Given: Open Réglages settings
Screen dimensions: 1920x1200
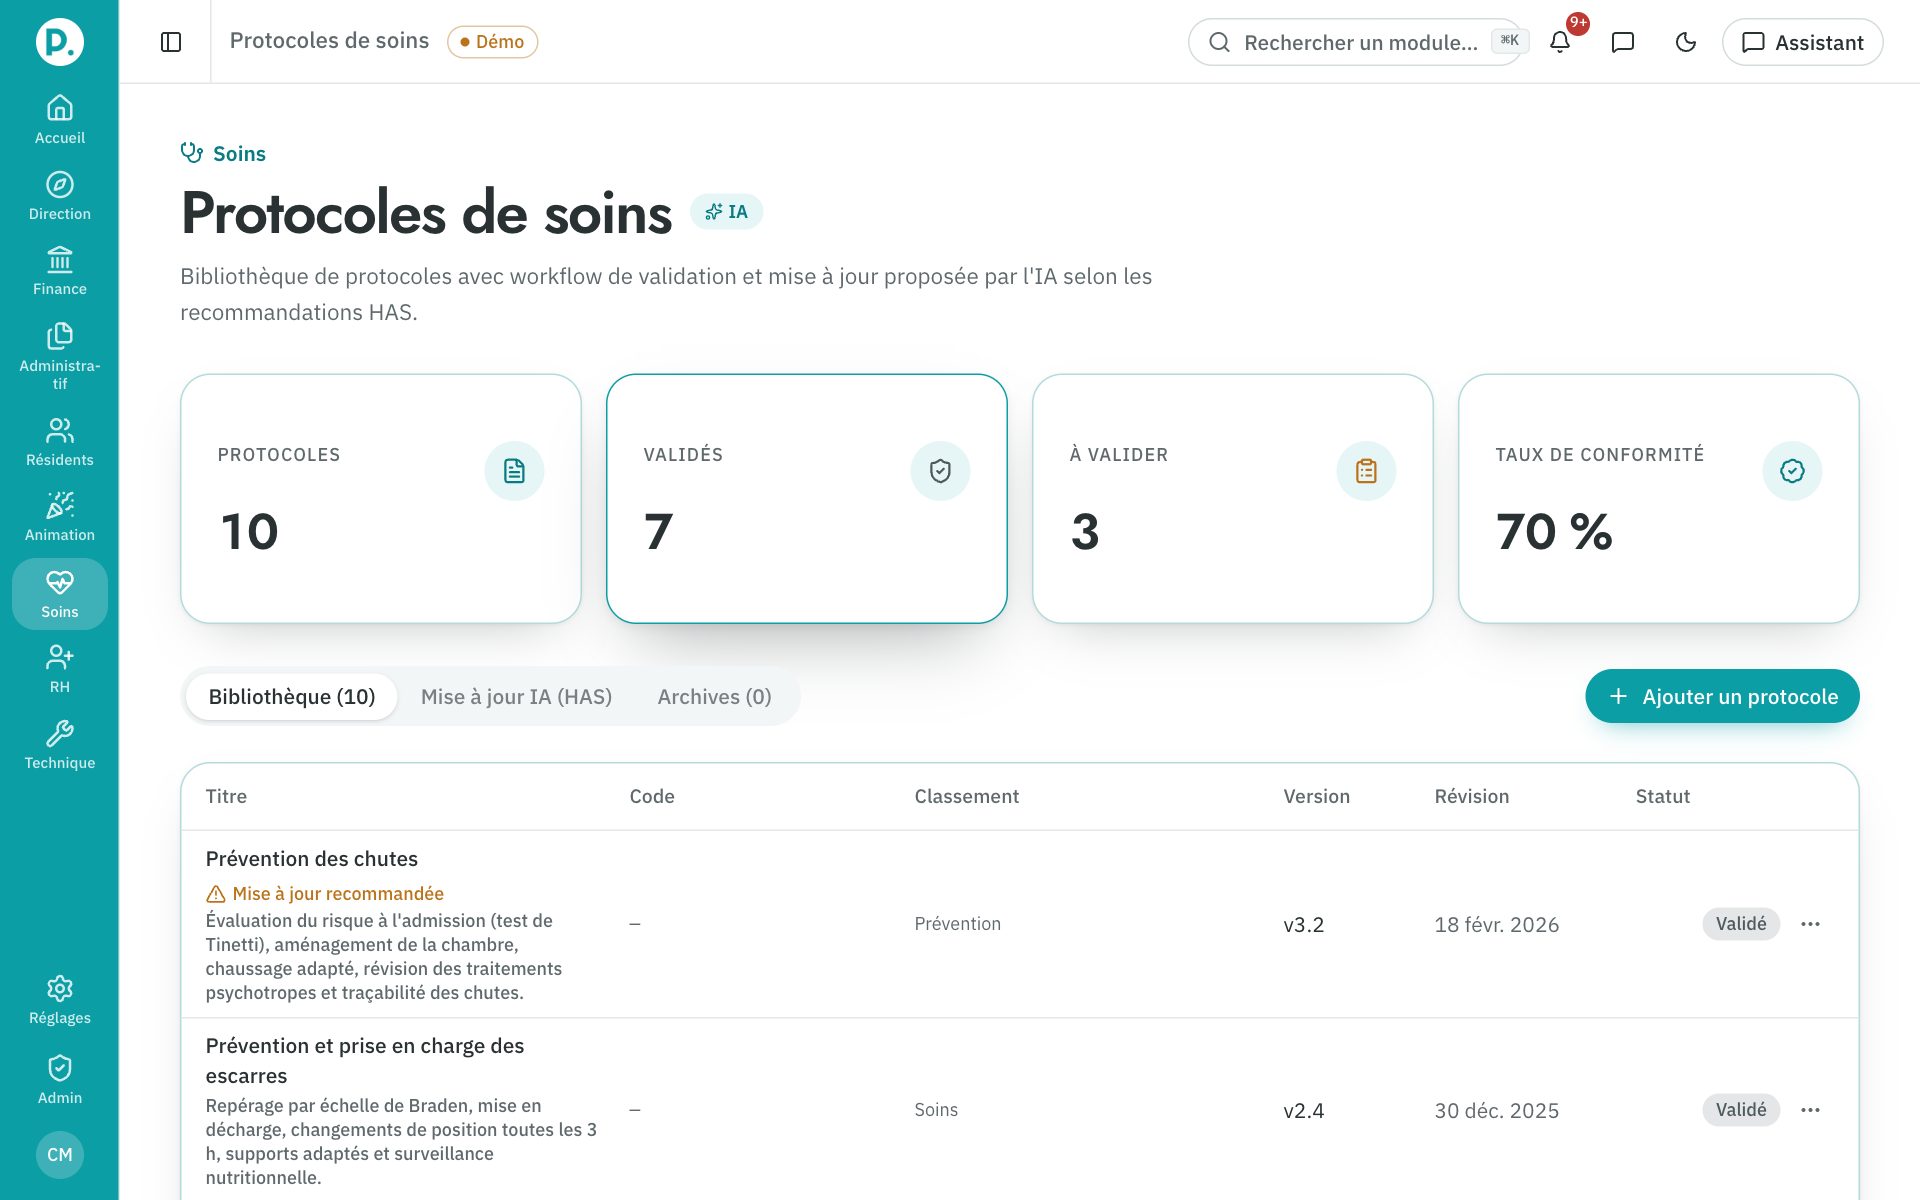Looking at the screenshot, I should click(59, 1001).
